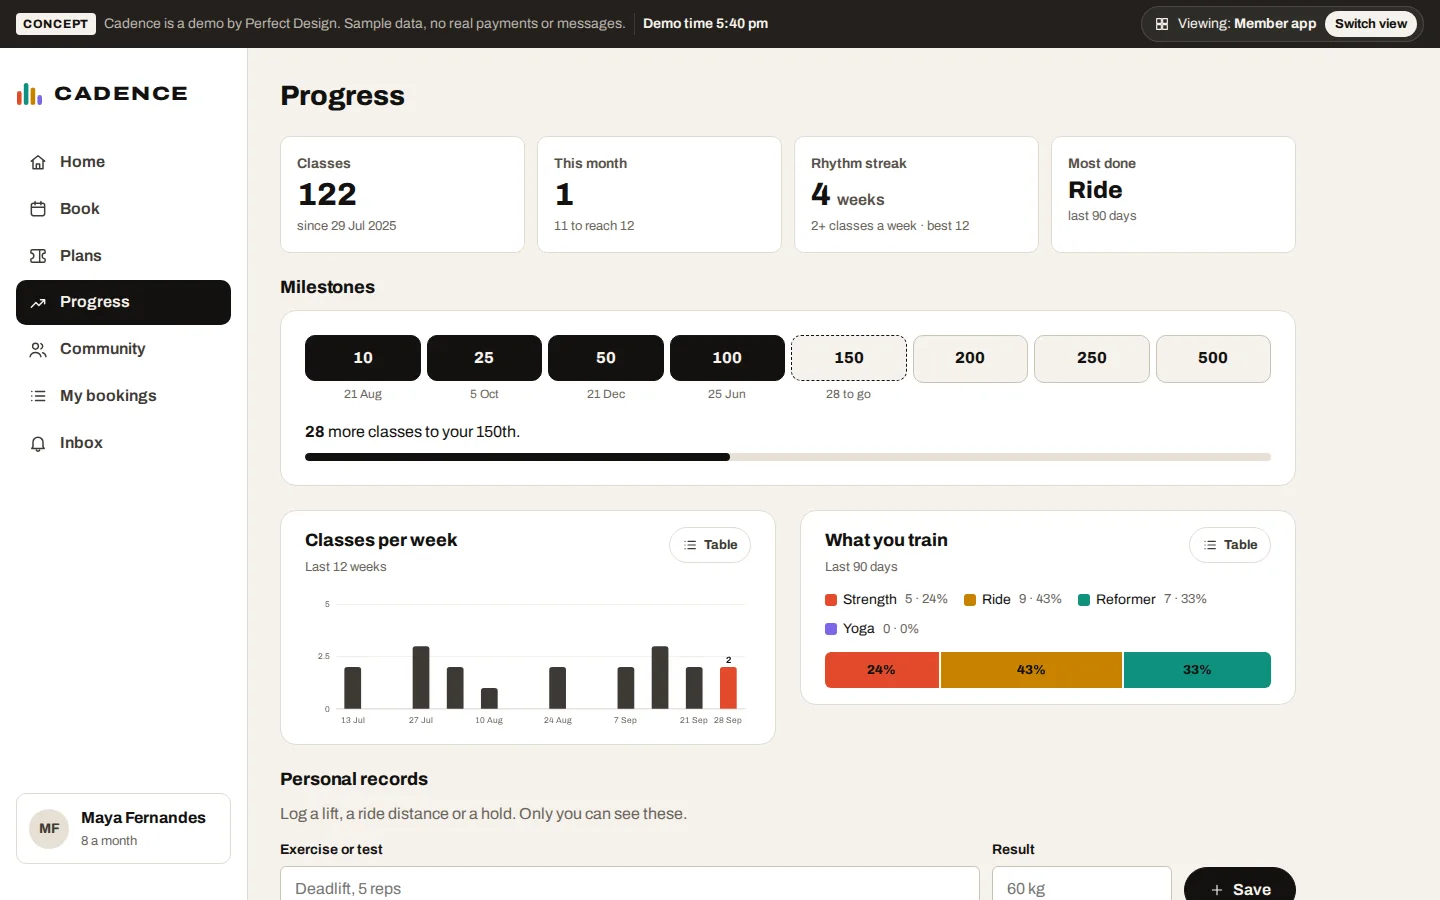
Task: Click the amber 43% Ride bar segment
Action: 1031,670
